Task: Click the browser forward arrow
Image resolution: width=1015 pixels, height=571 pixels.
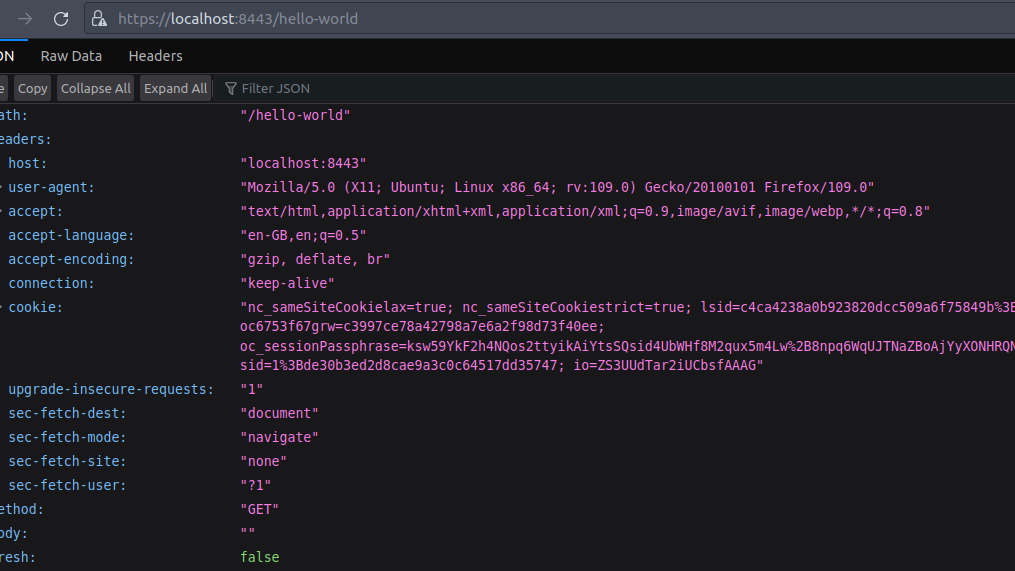Action: tap(25, 19)
